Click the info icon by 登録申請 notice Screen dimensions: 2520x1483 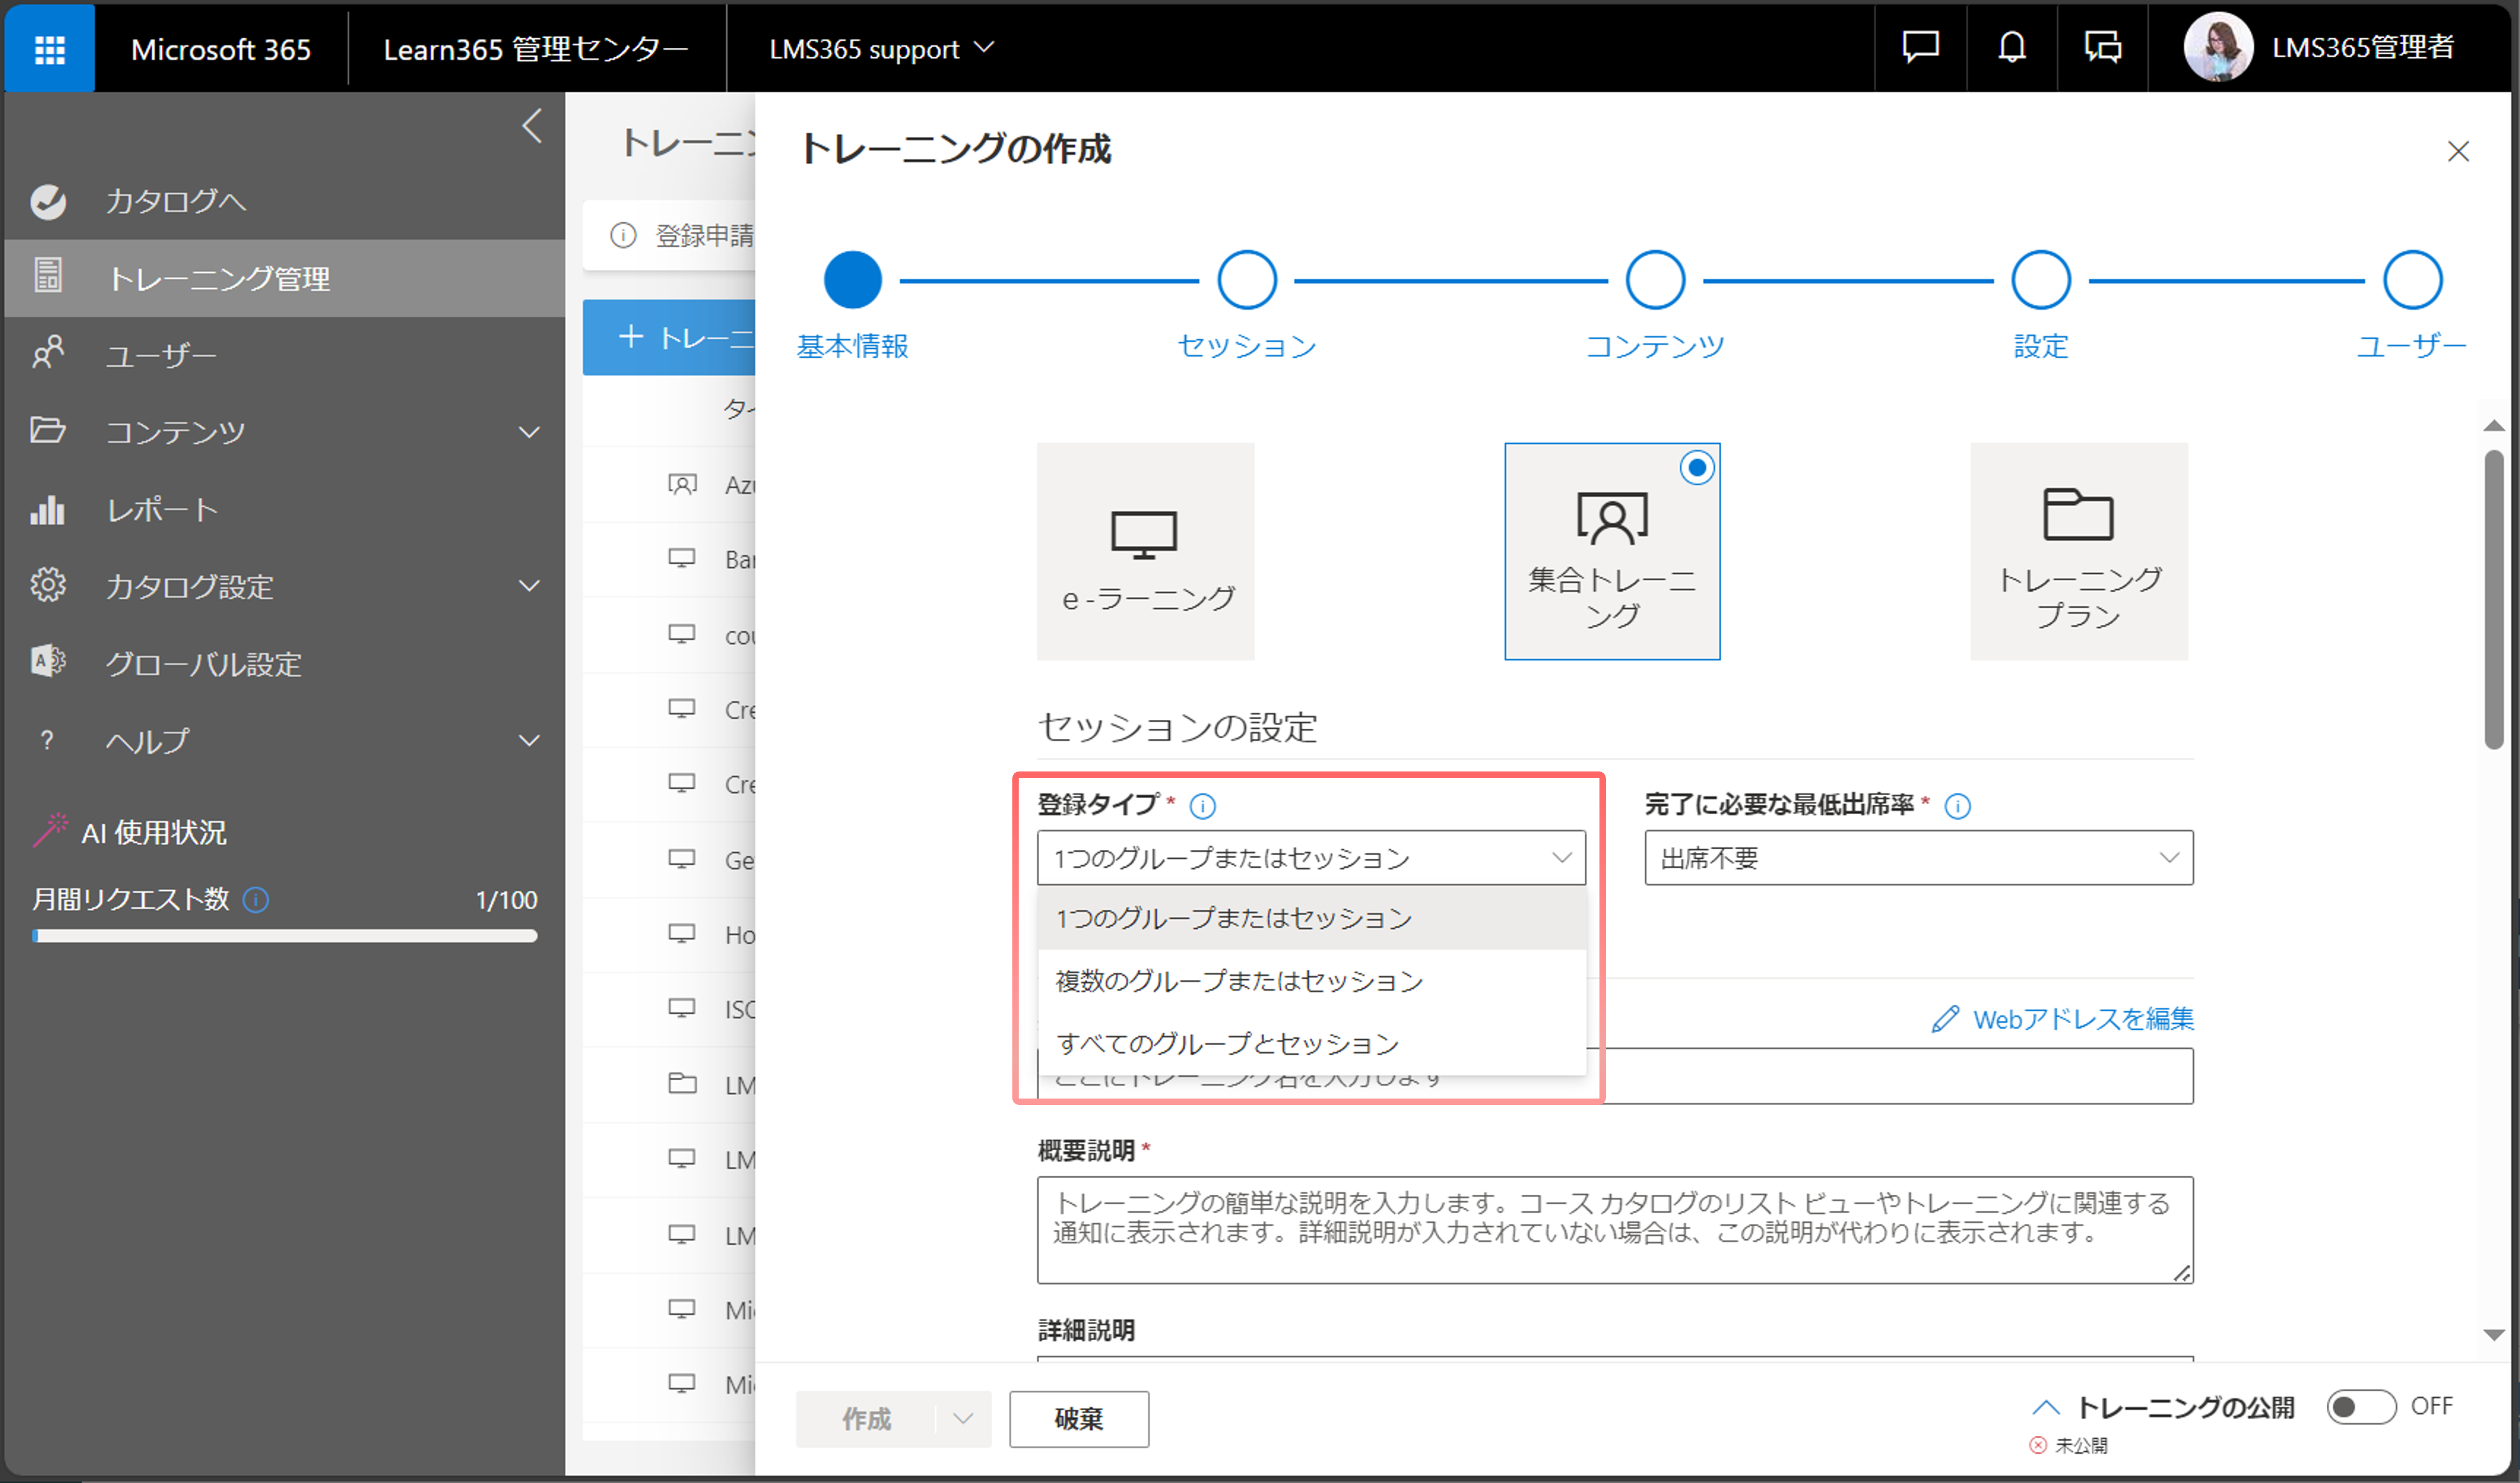[623, 235]
